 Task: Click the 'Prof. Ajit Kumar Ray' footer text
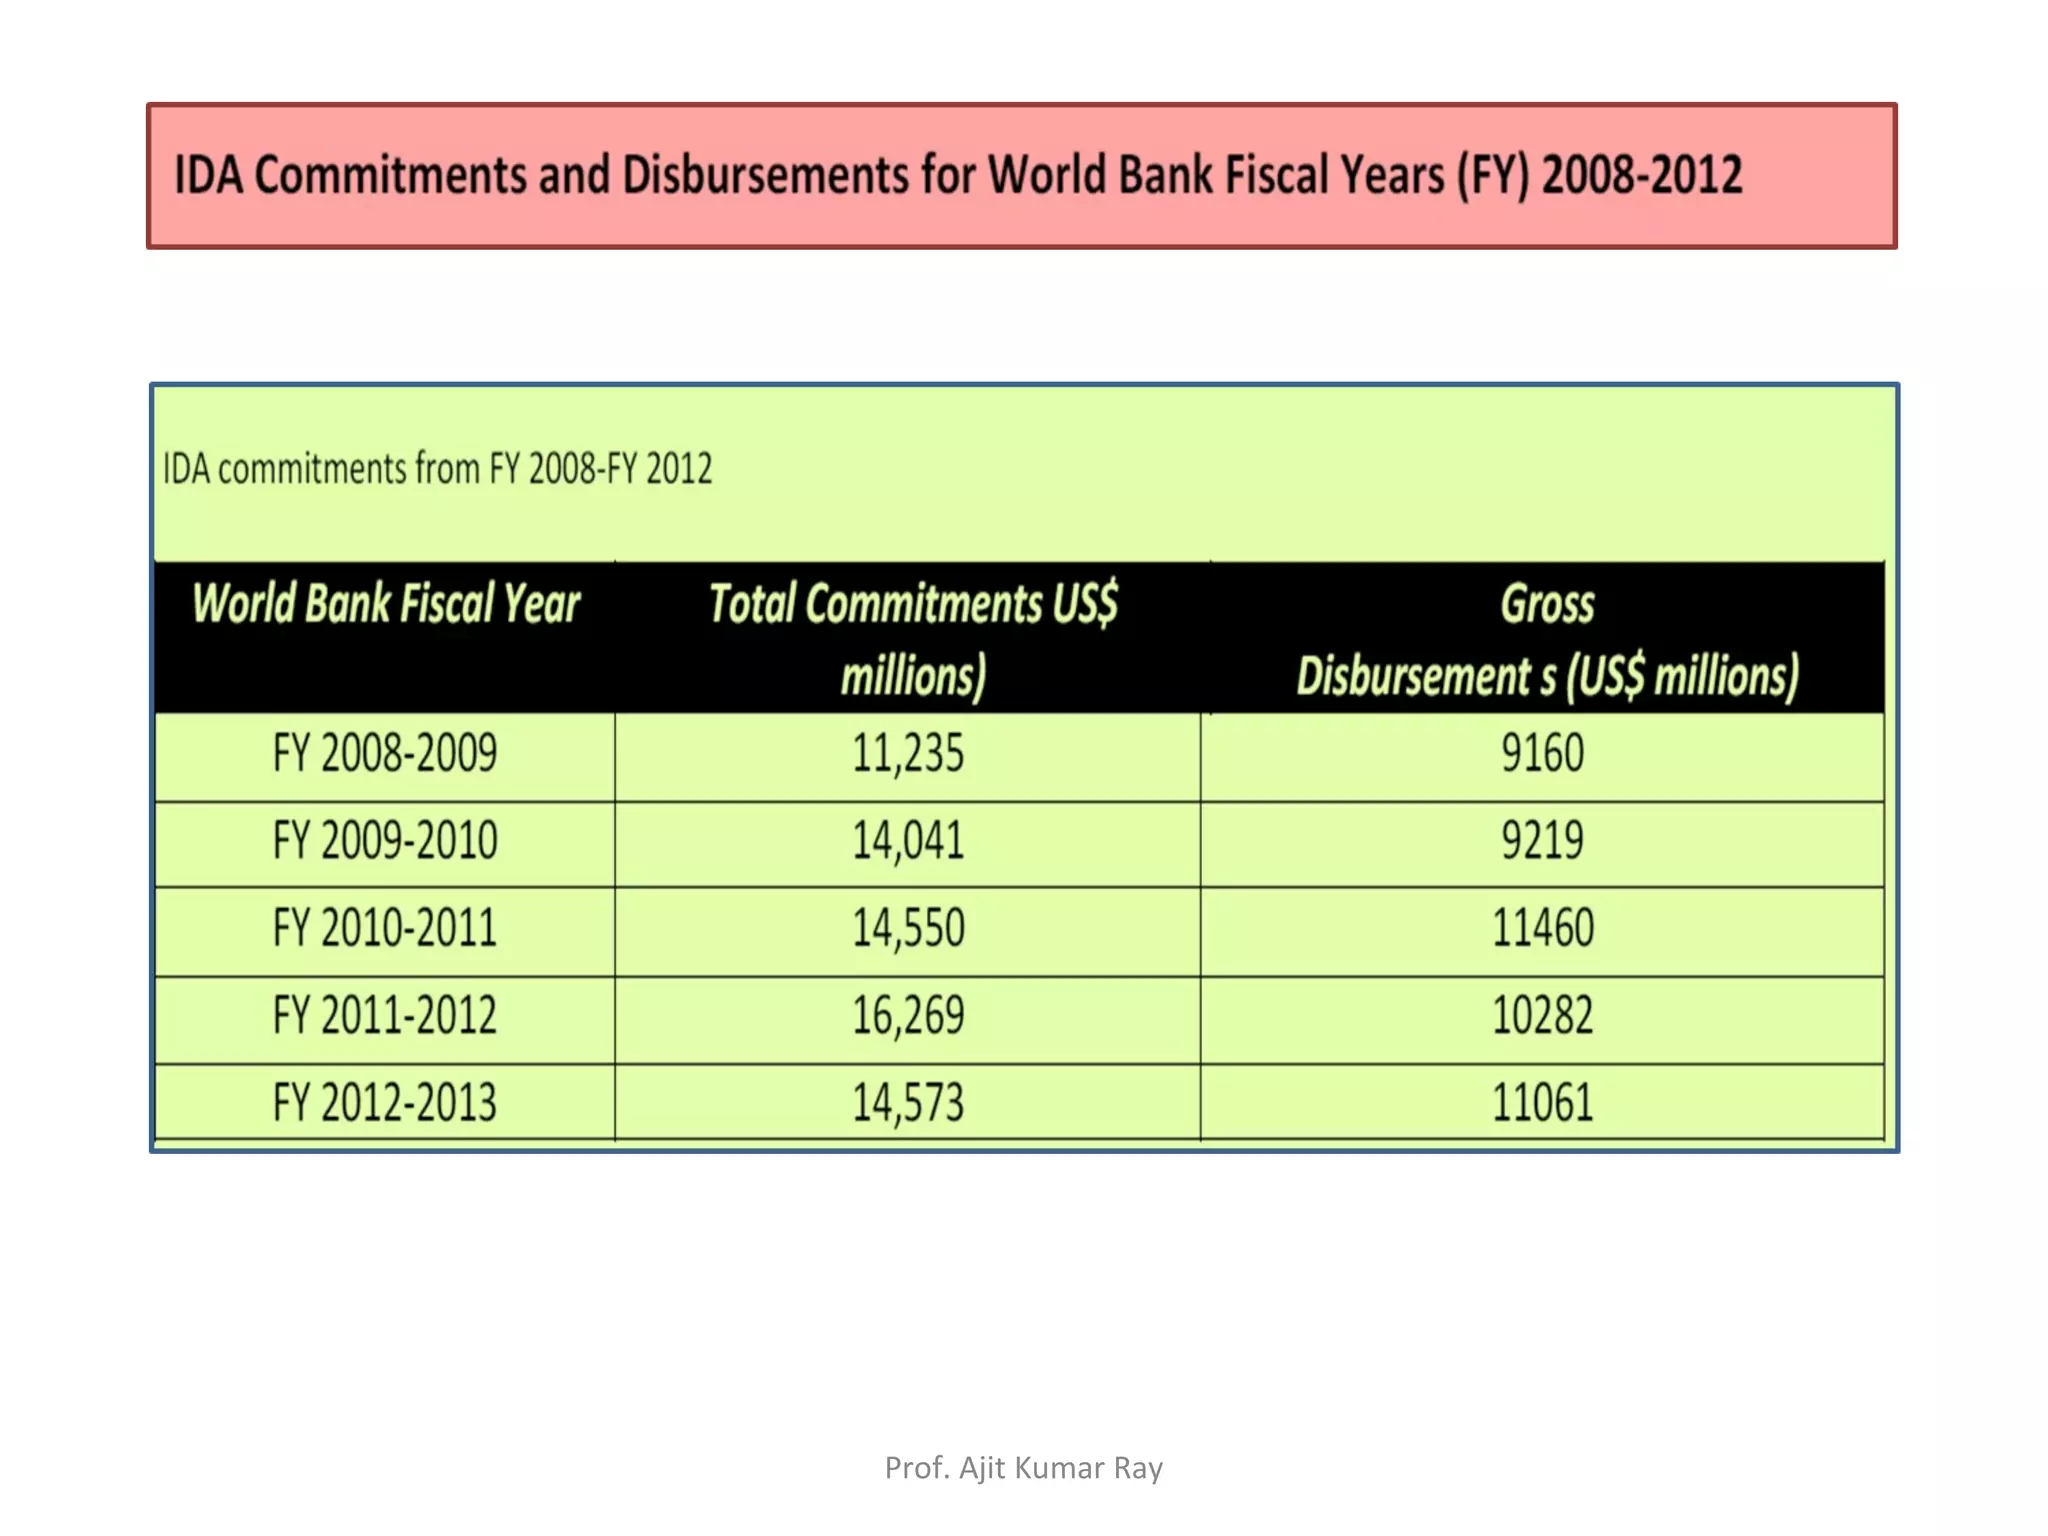tap(1023, 1468)
